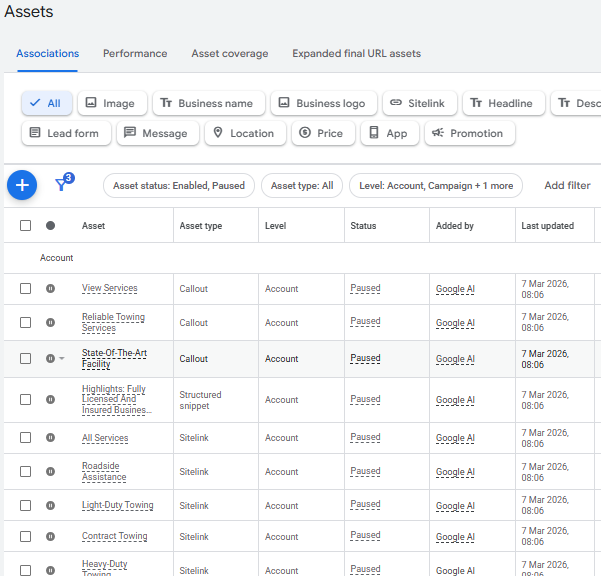Select the Sitelink asset type chip
601x576 pixels.
(x=420, y=103)
